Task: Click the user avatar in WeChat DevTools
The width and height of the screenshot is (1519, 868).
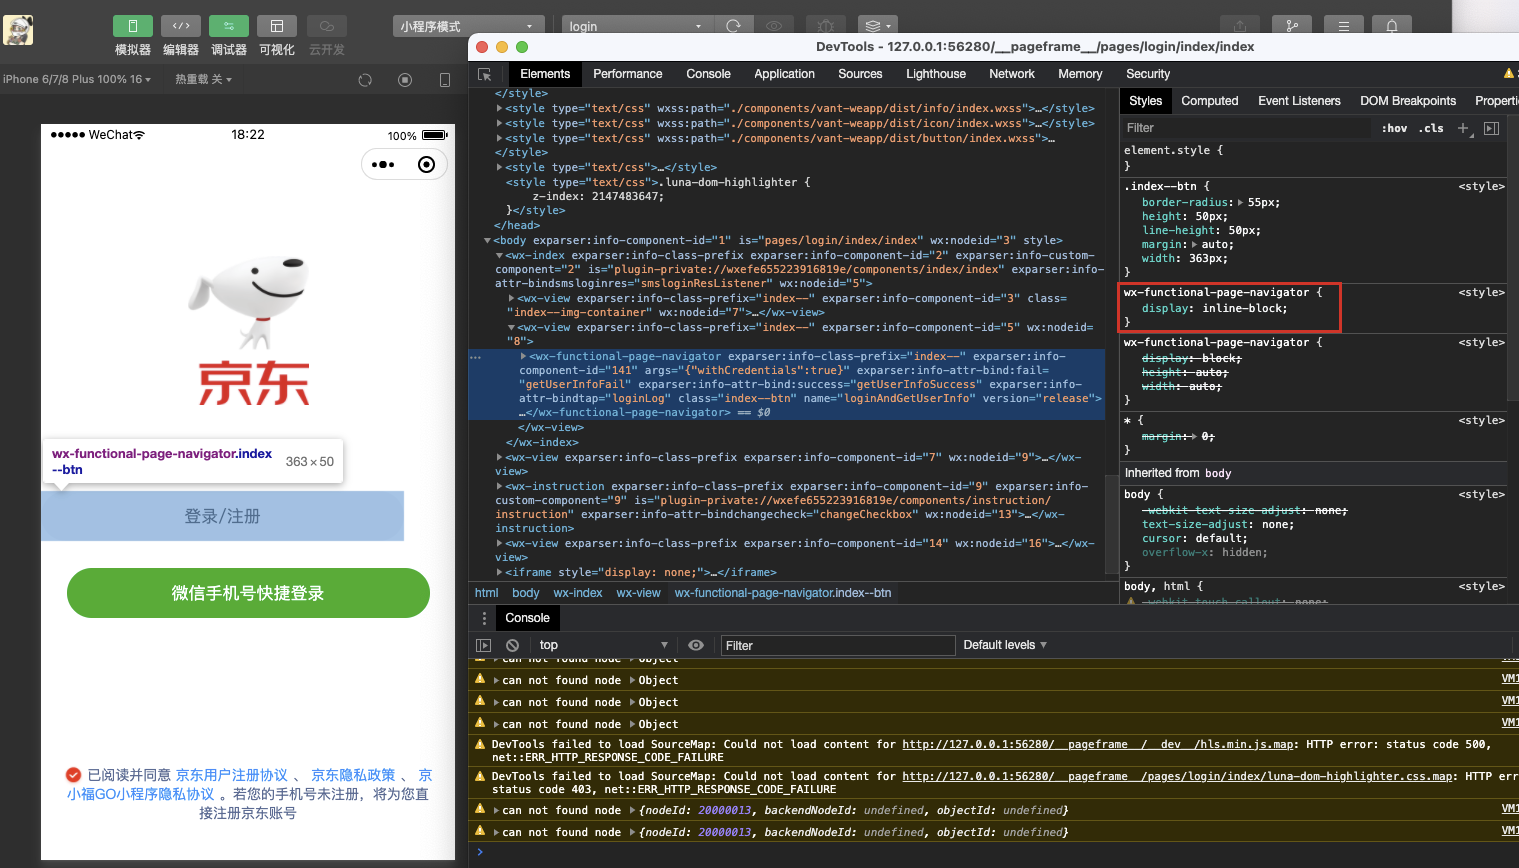Action: pyautogui.click(x=18, y=30)
